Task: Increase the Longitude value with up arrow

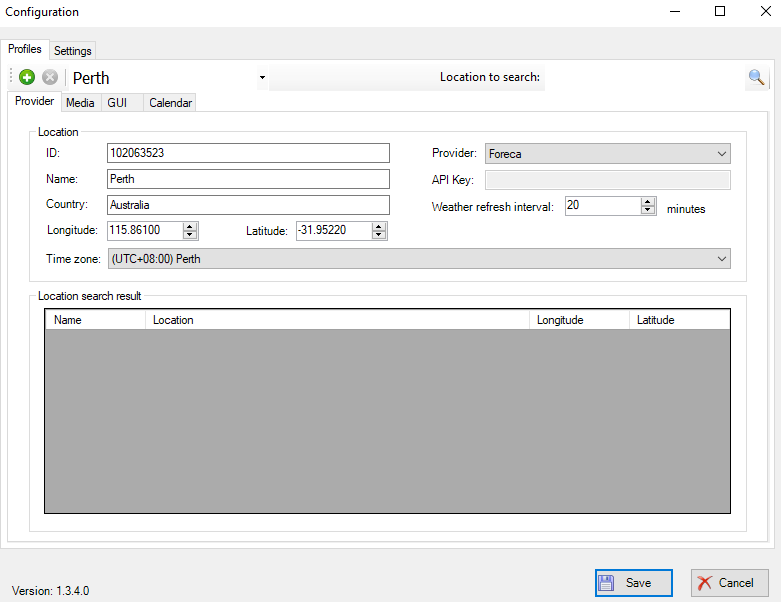Action: [x=190, y=227]
